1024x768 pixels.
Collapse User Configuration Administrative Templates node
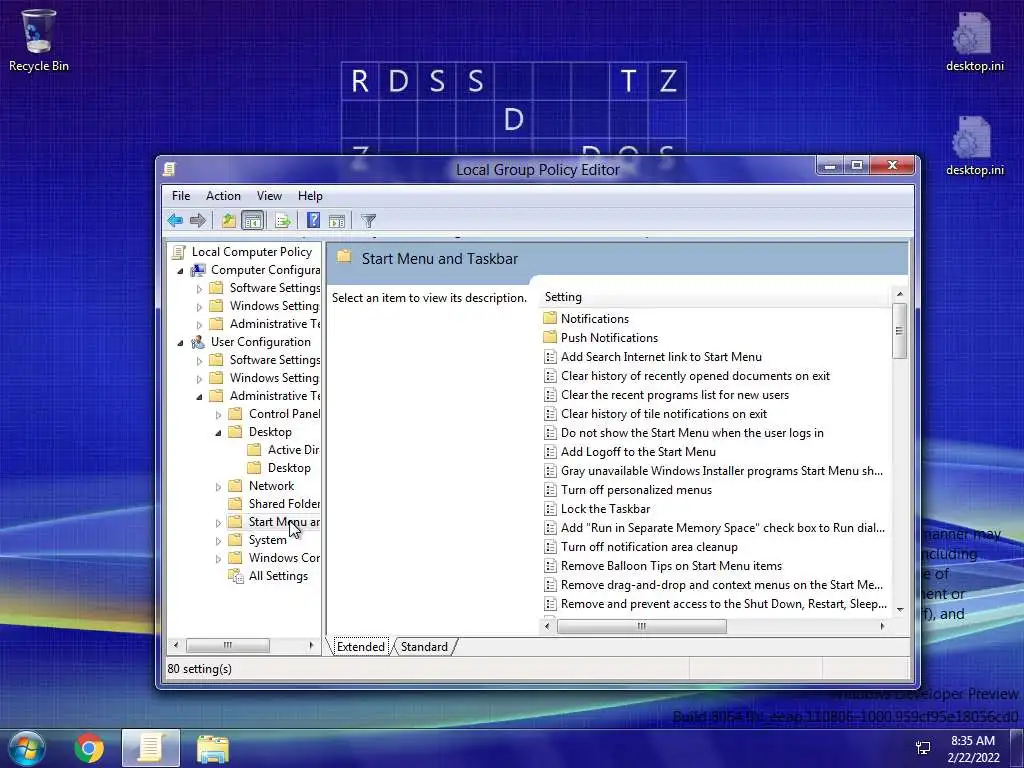[200, 396]
